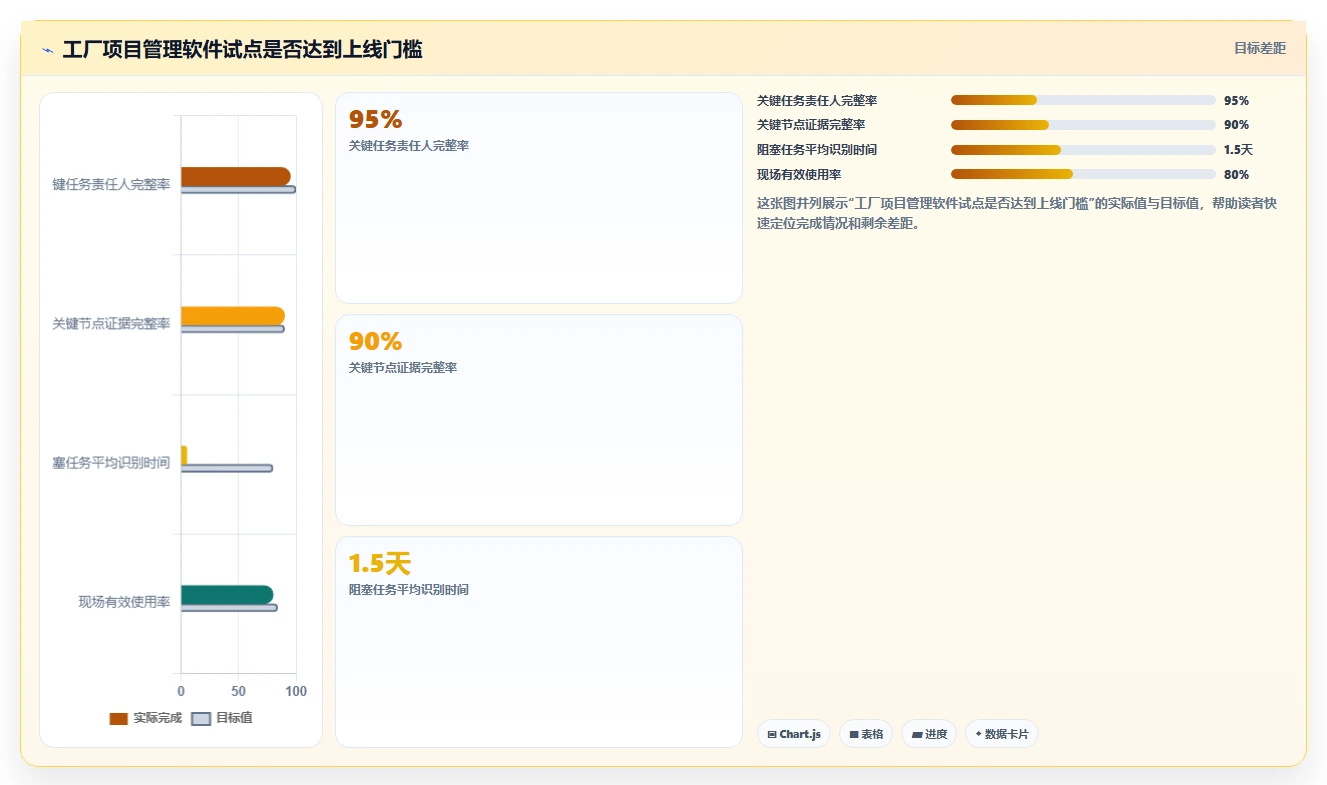The image size is (1327, 785).
Task: Click the 关键节点证据完整率 progress bar
Action: pyautogui.click(x=1083, y=125)
